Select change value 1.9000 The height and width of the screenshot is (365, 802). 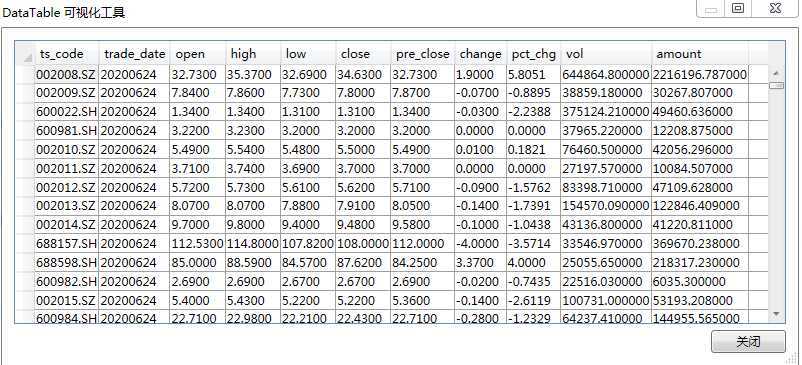click(480, 75)
